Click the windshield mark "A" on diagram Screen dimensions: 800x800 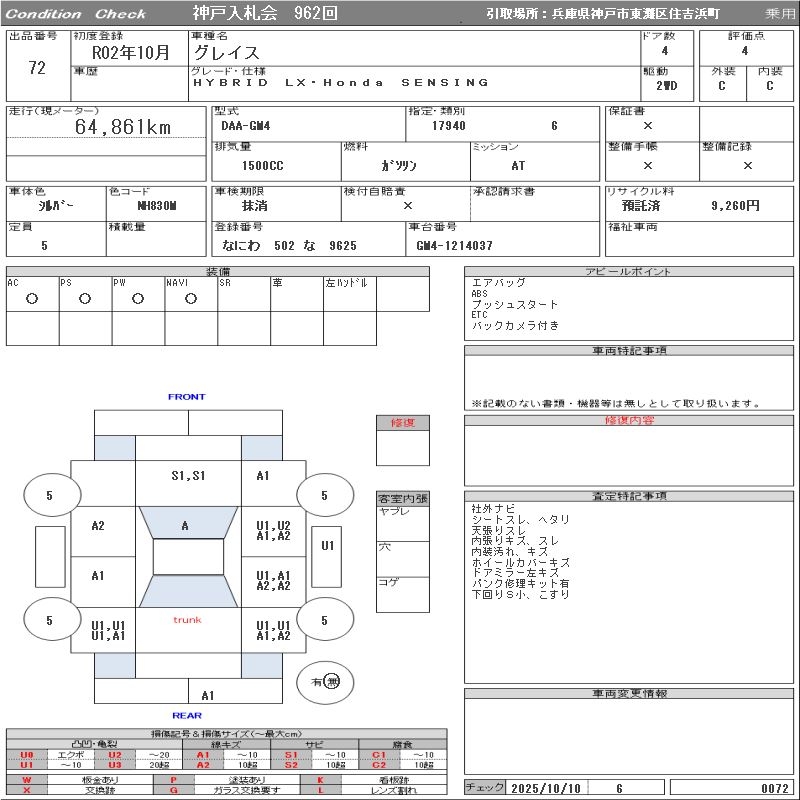(185, 526)
